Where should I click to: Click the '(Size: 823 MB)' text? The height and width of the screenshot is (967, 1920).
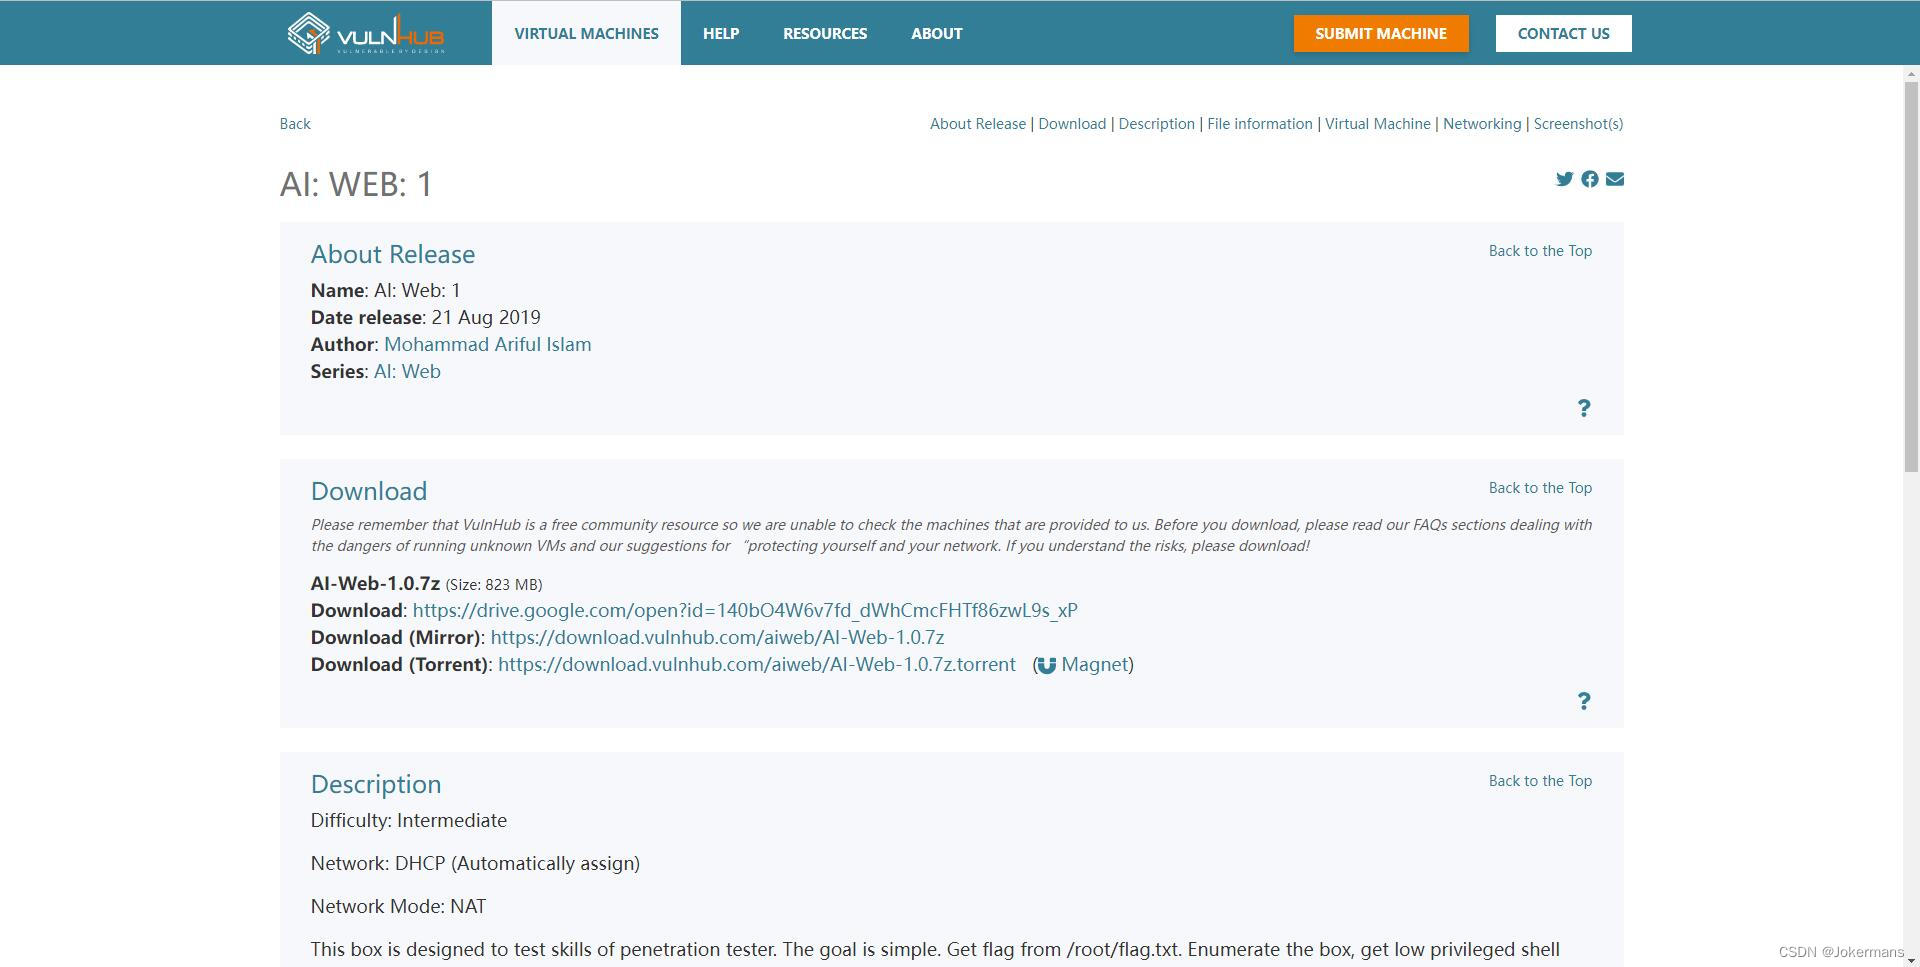tap(494, 585)
